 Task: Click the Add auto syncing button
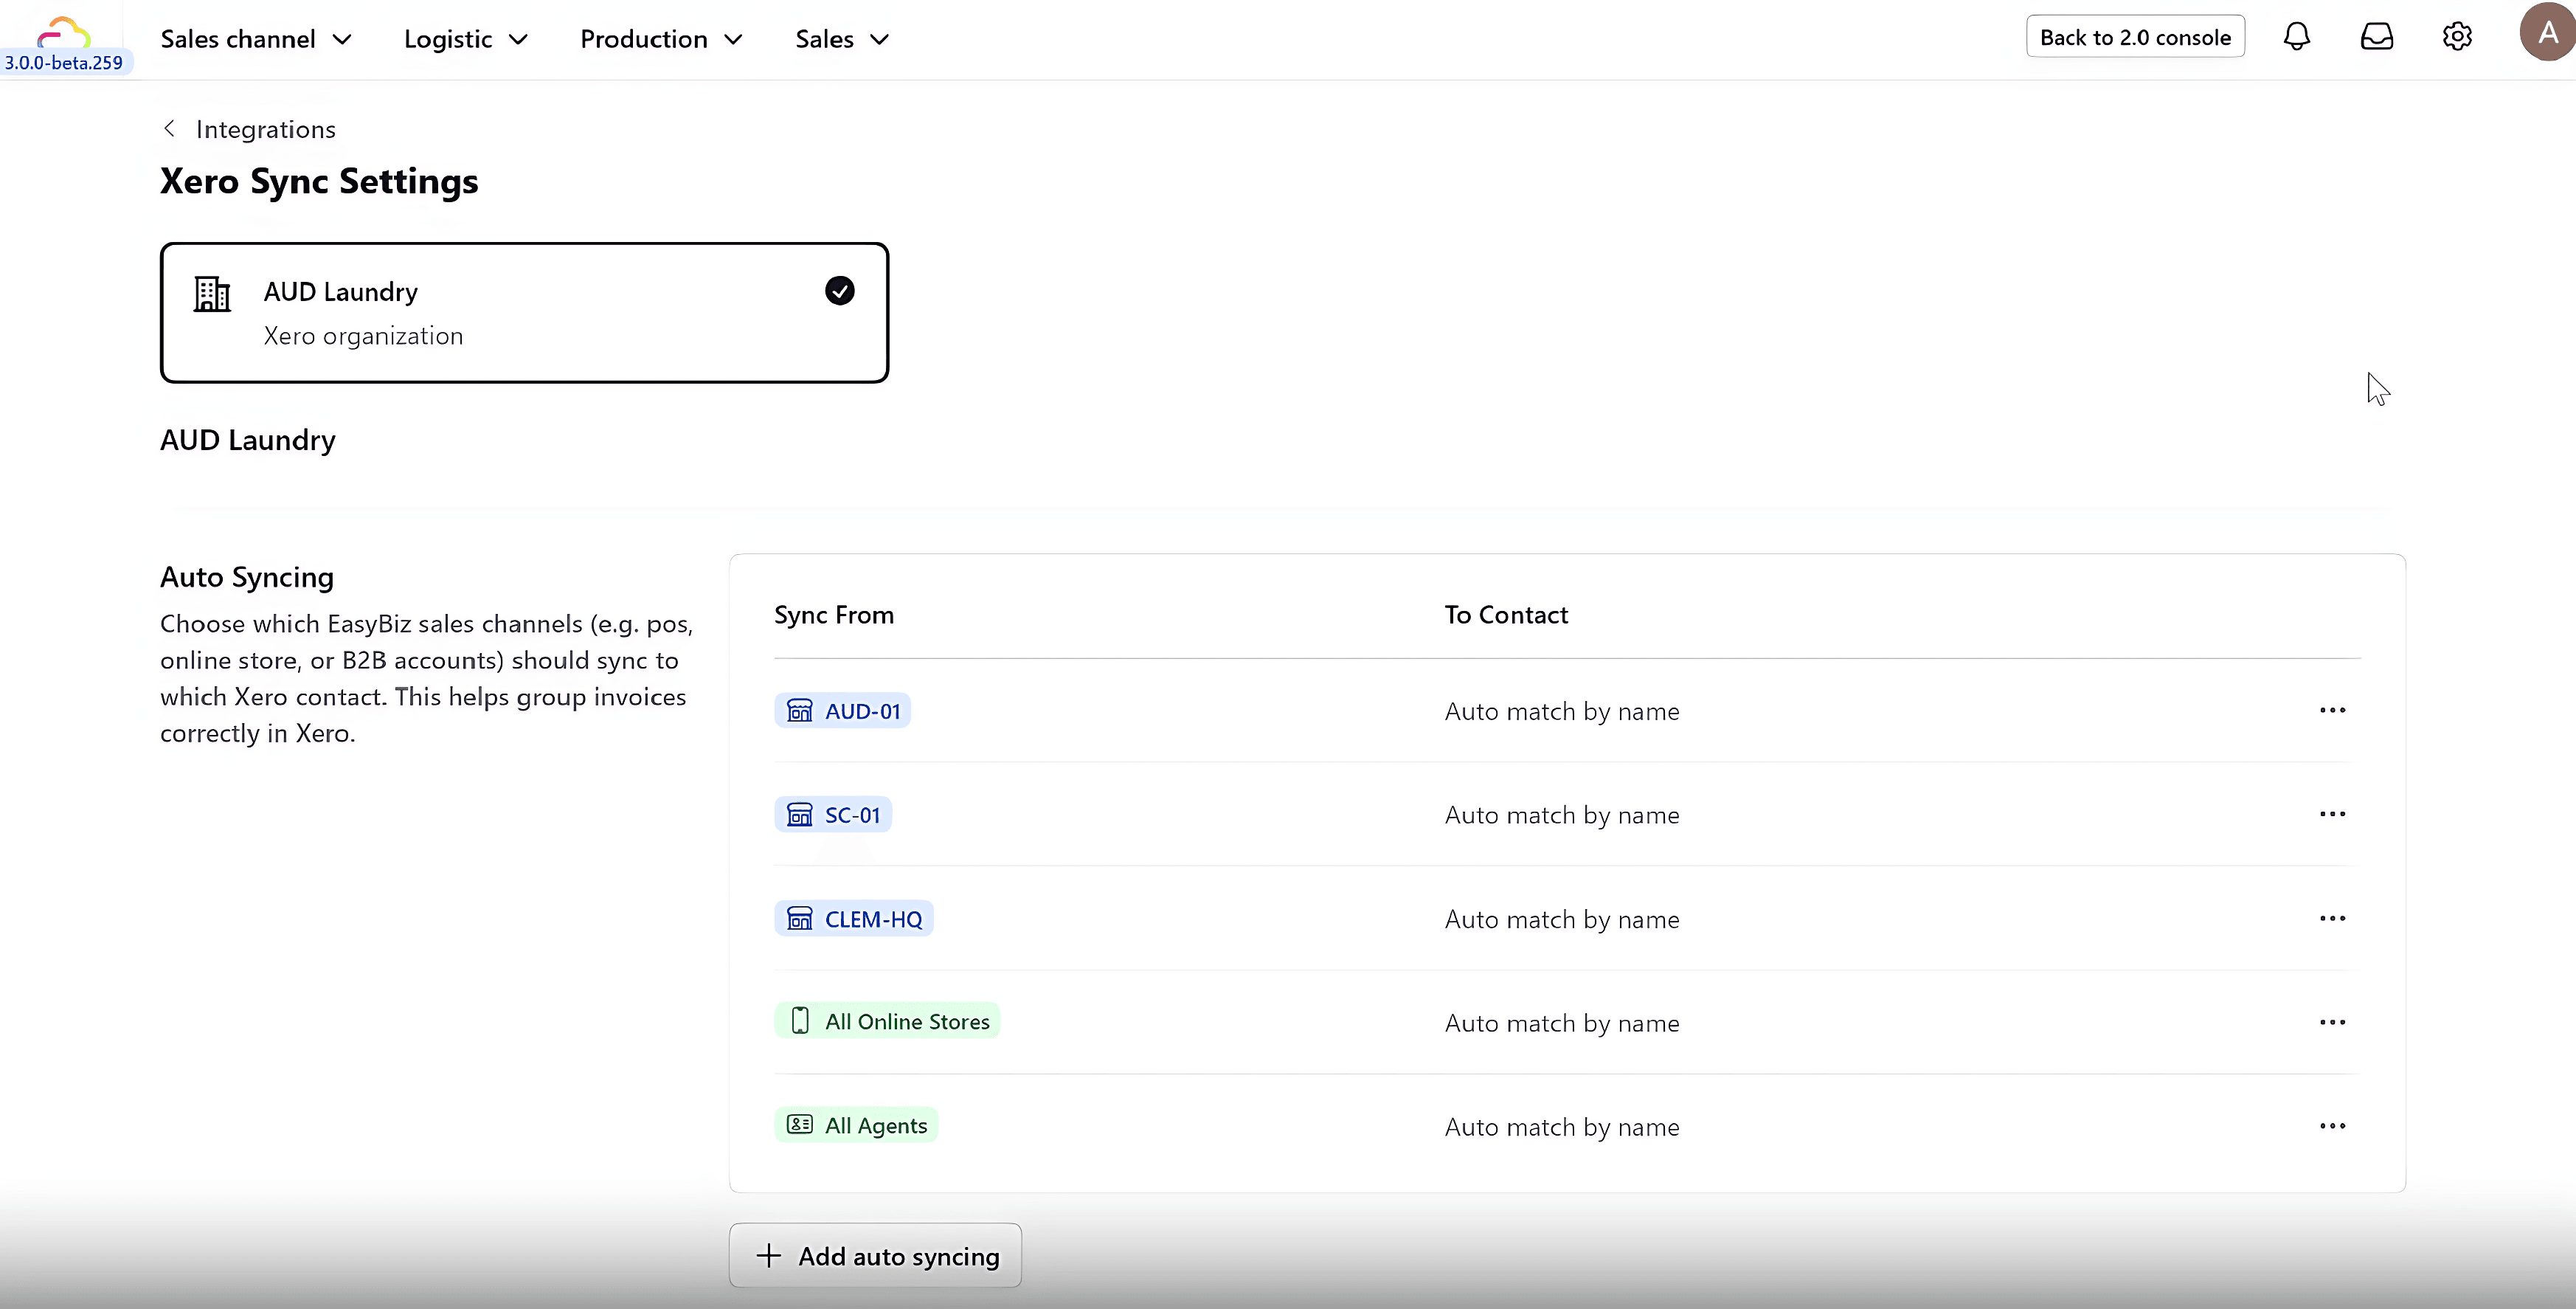click(x=875, y=1255)
